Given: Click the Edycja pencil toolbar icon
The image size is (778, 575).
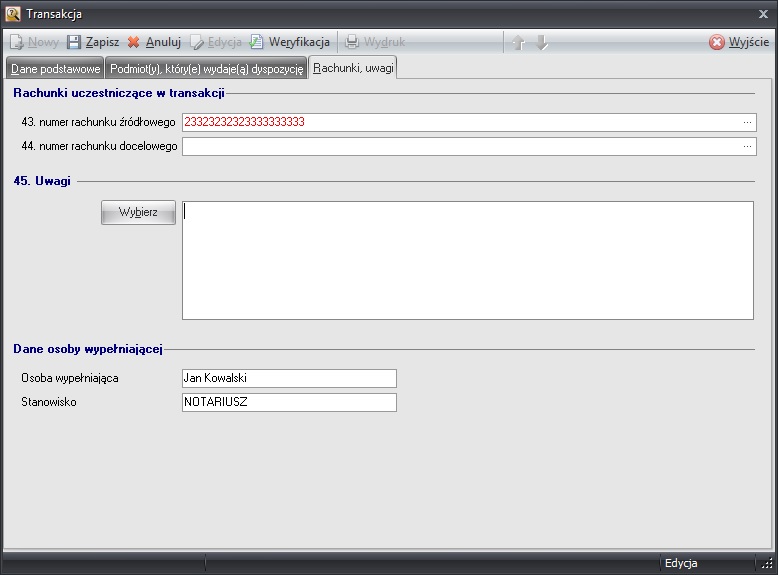Looking at the screenshot, I should pyautogui.click(x=198, y=43).
